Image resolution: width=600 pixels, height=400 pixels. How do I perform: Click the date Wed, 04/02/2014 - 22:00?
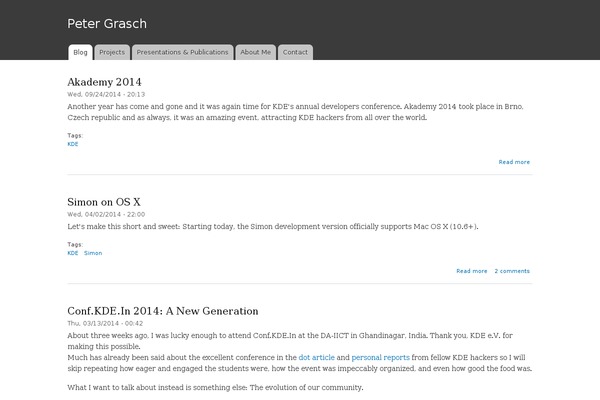[x=106, y=214]
